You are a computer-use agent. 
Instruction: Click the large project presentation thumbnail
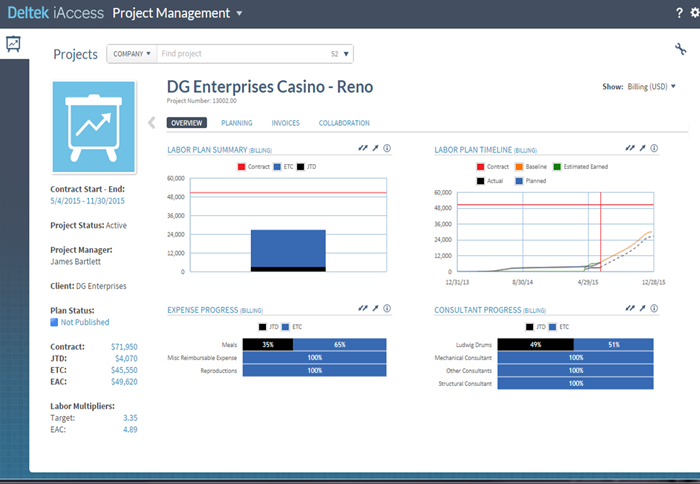[x=94, y=127]
